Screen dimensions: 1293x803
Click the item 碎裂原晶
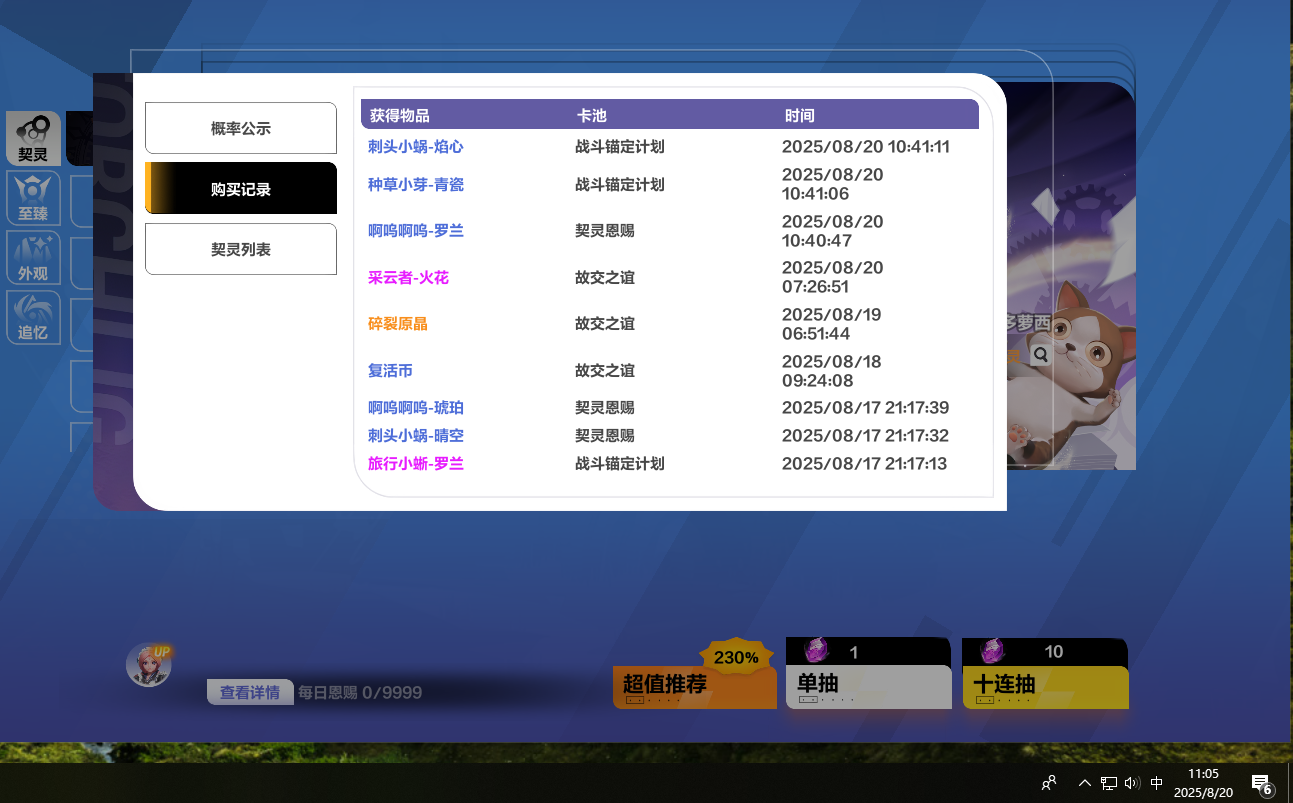(398, 324)
